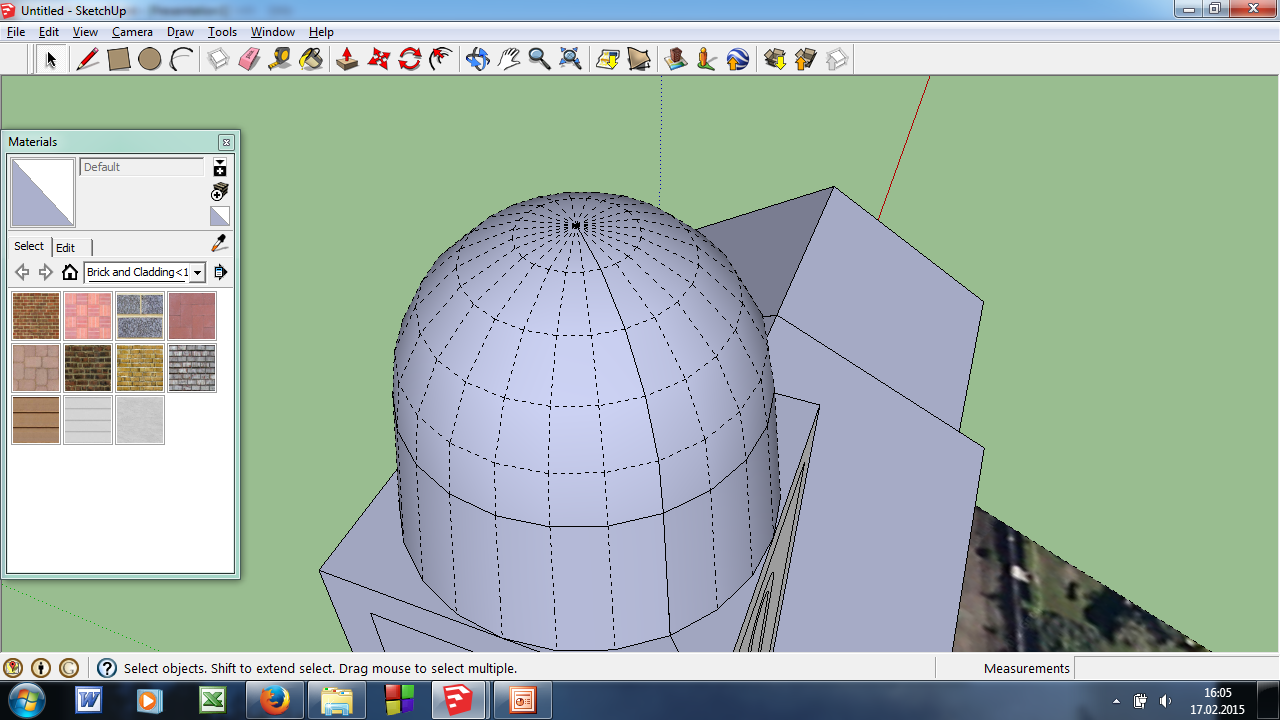Open the Details flyout arrow in Materials
Image resolution: width=1280 pixels, height=720 pixels.
(x=221, y=272)
